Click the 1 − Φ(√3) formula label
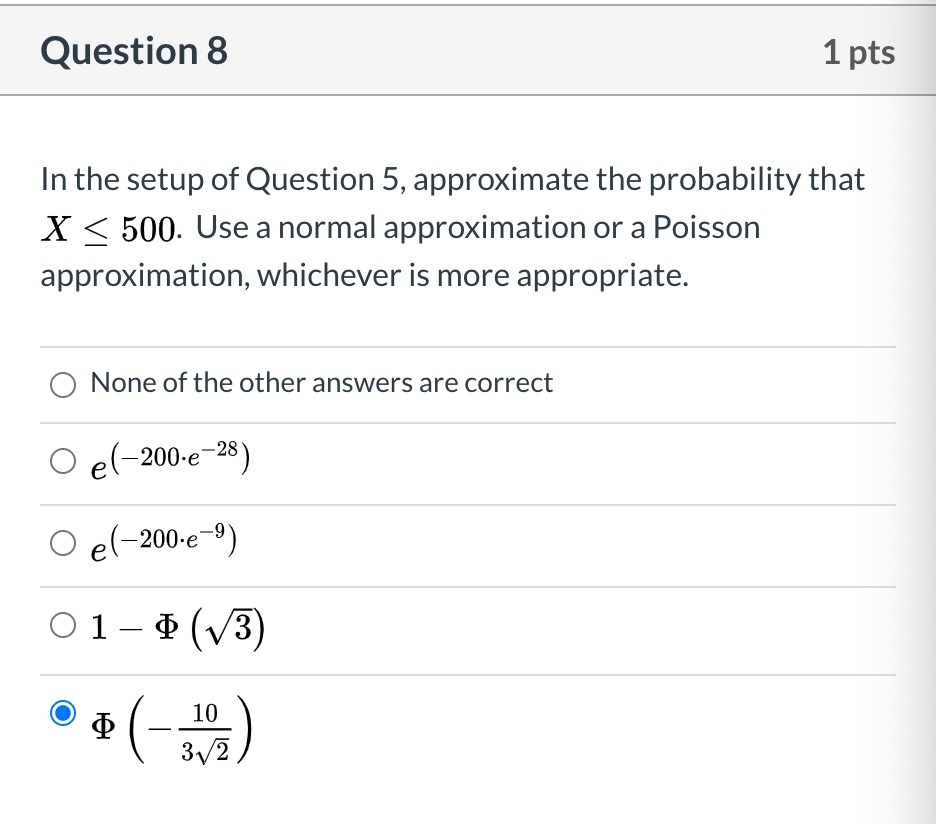Viewport: 936px width, 824px height. tap(177, 628)
